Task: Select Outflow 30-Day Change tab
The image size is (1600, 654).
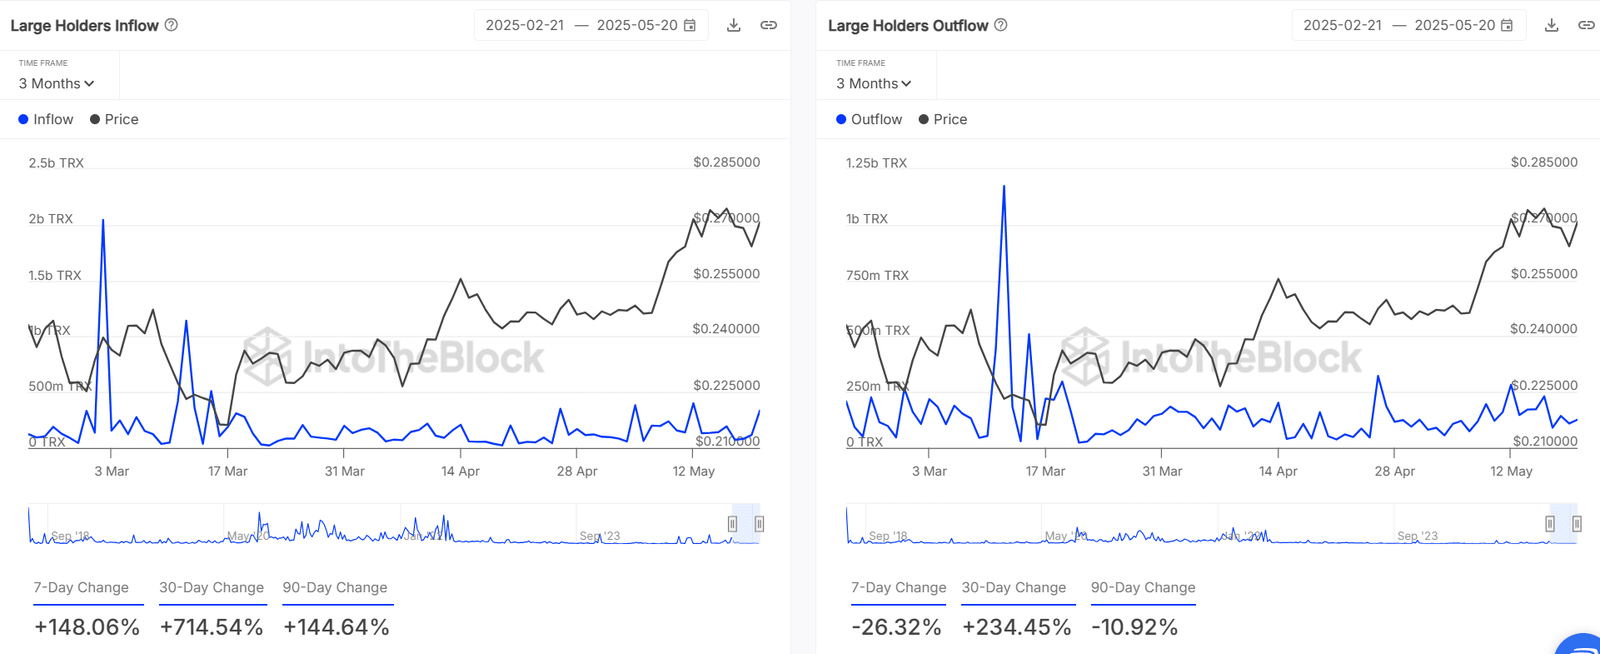Action: click(x=1014, y=588)
